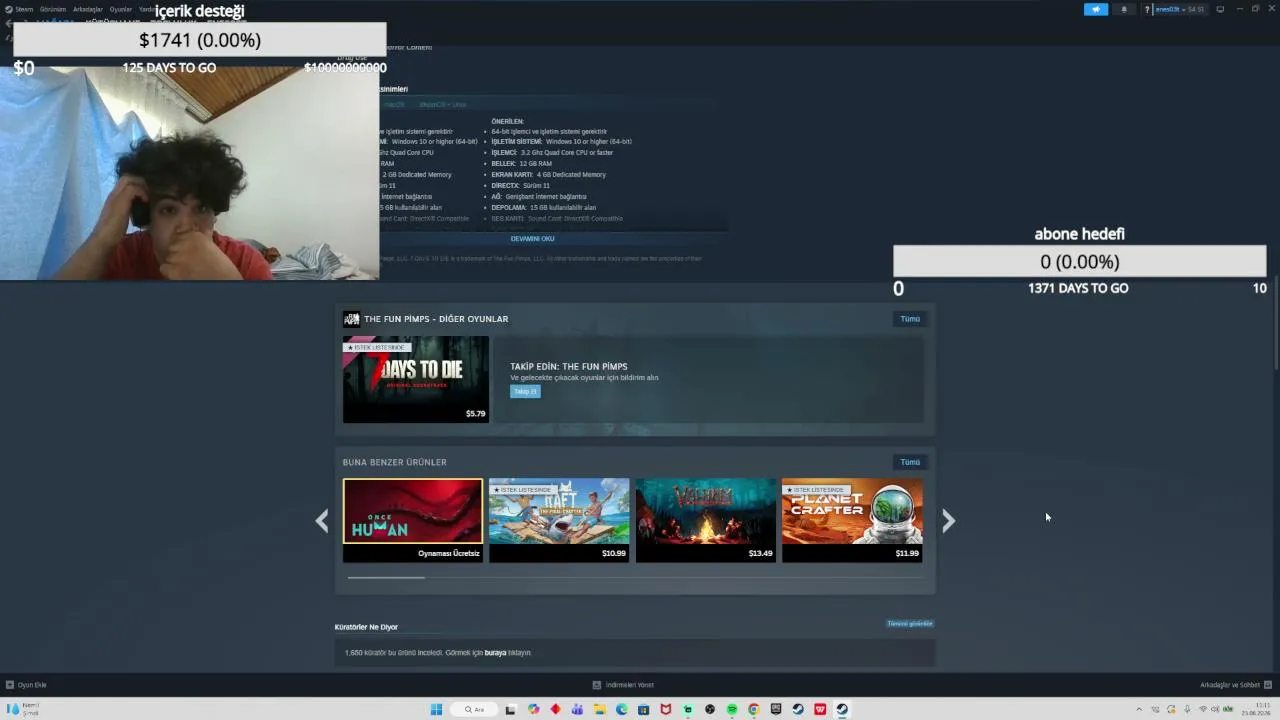Screen dimensions: 1280x720
Task: Open the Steam menu in the title bar
Action: pyautogui.click(x=19, y=9)
